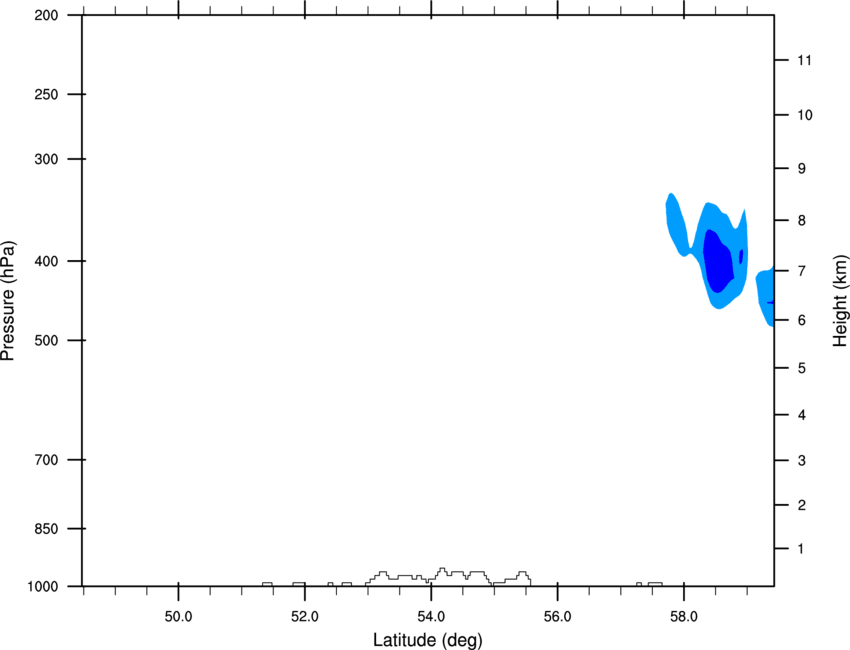Viewport: 850px width, 650px height.
Task: Click the 9 km height label
Action: 802,169
